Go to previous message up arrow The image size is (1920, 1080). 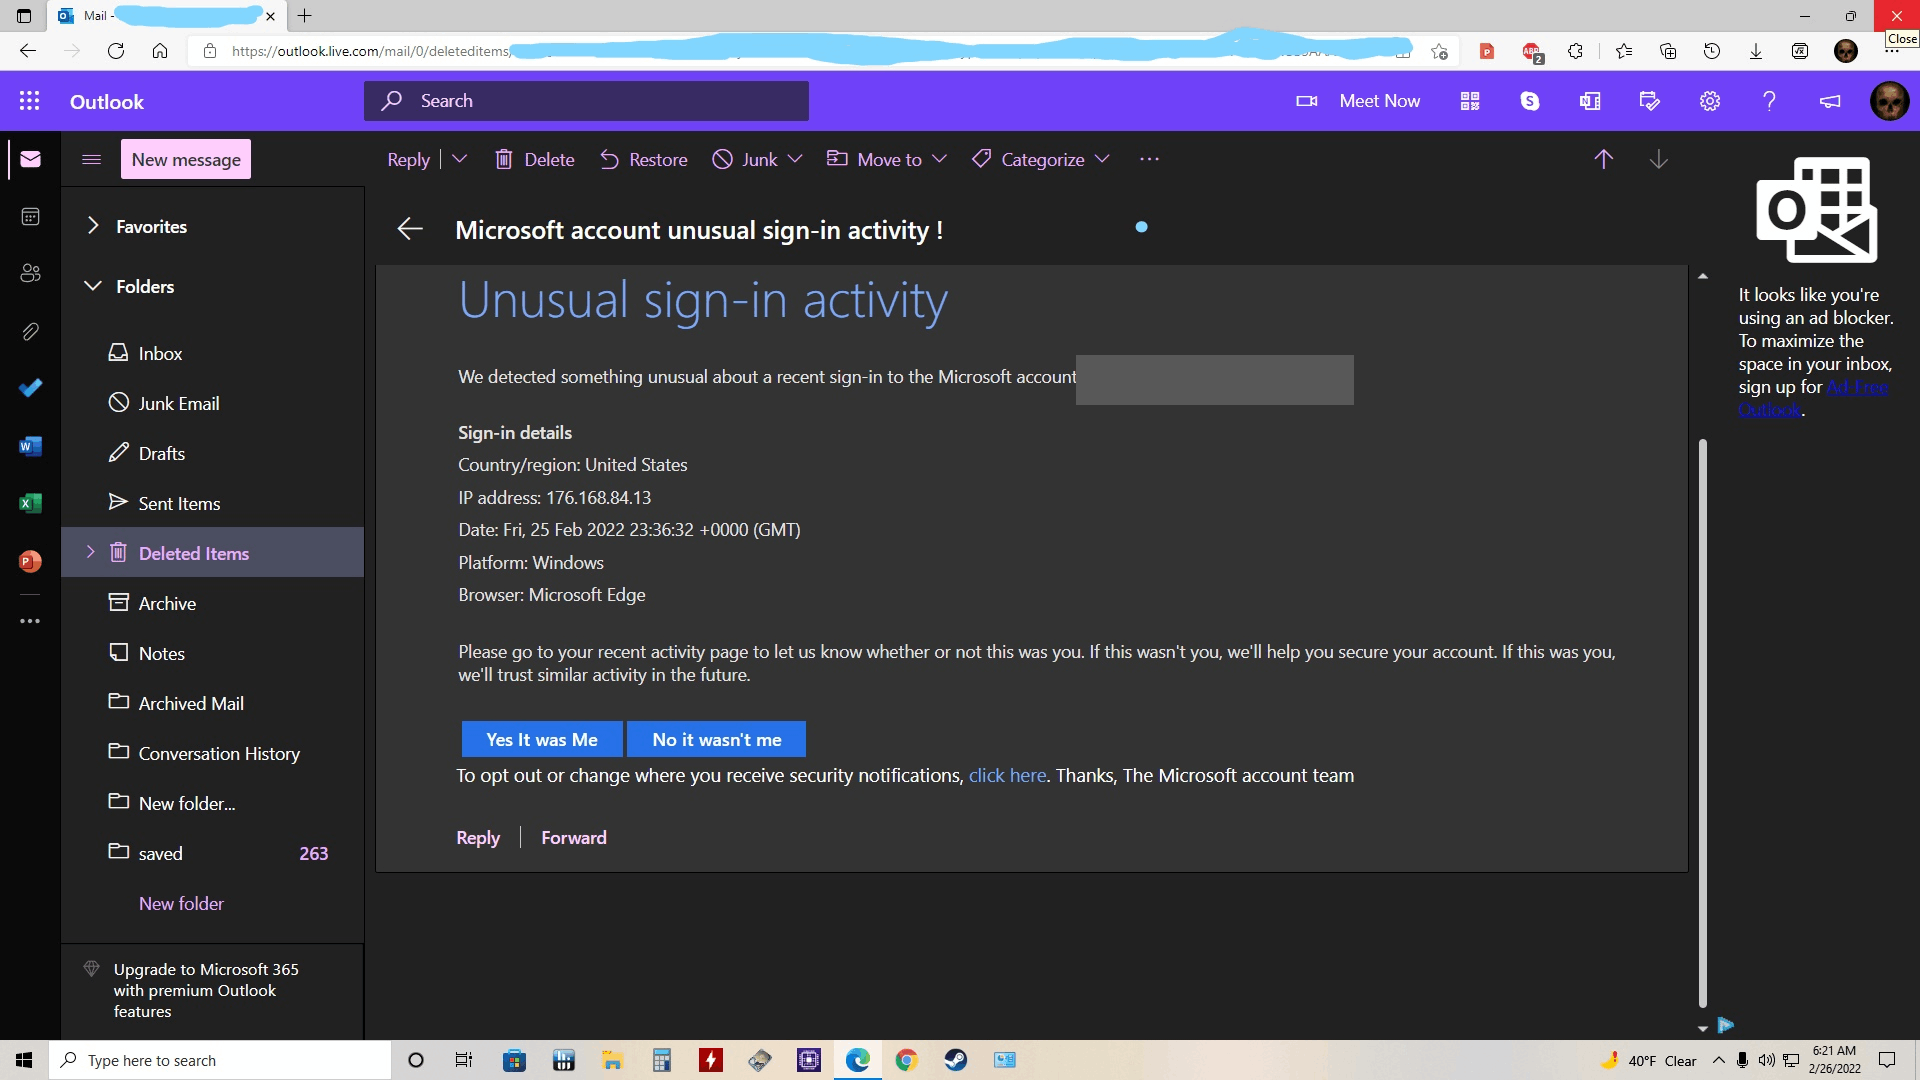(x=1603, y=160)
